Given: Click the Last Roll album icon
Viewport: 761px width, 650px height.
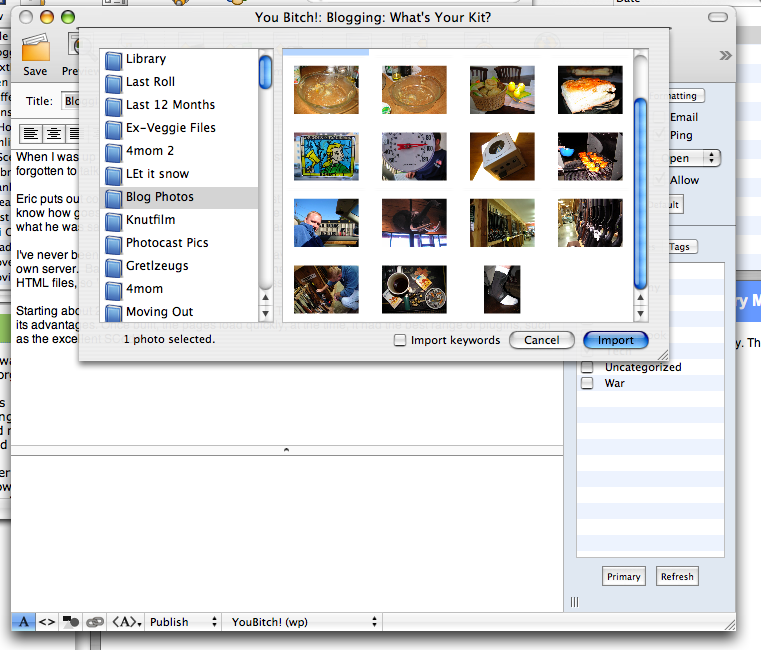Looking at the screenshot, I should (114, 83).
